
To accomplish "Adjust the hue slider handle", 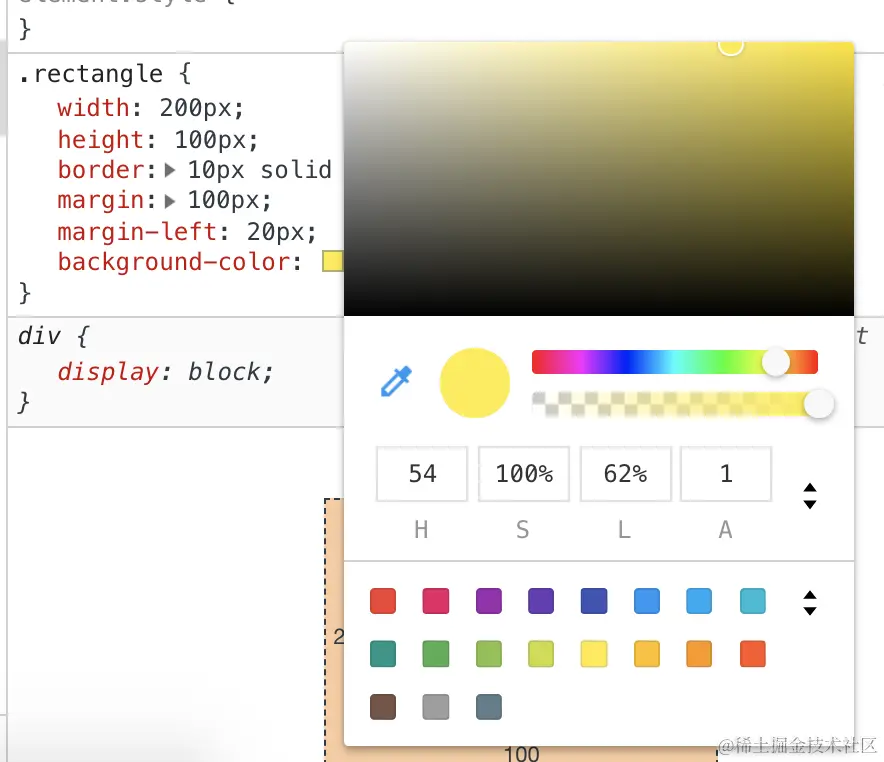I will [776, 362].
